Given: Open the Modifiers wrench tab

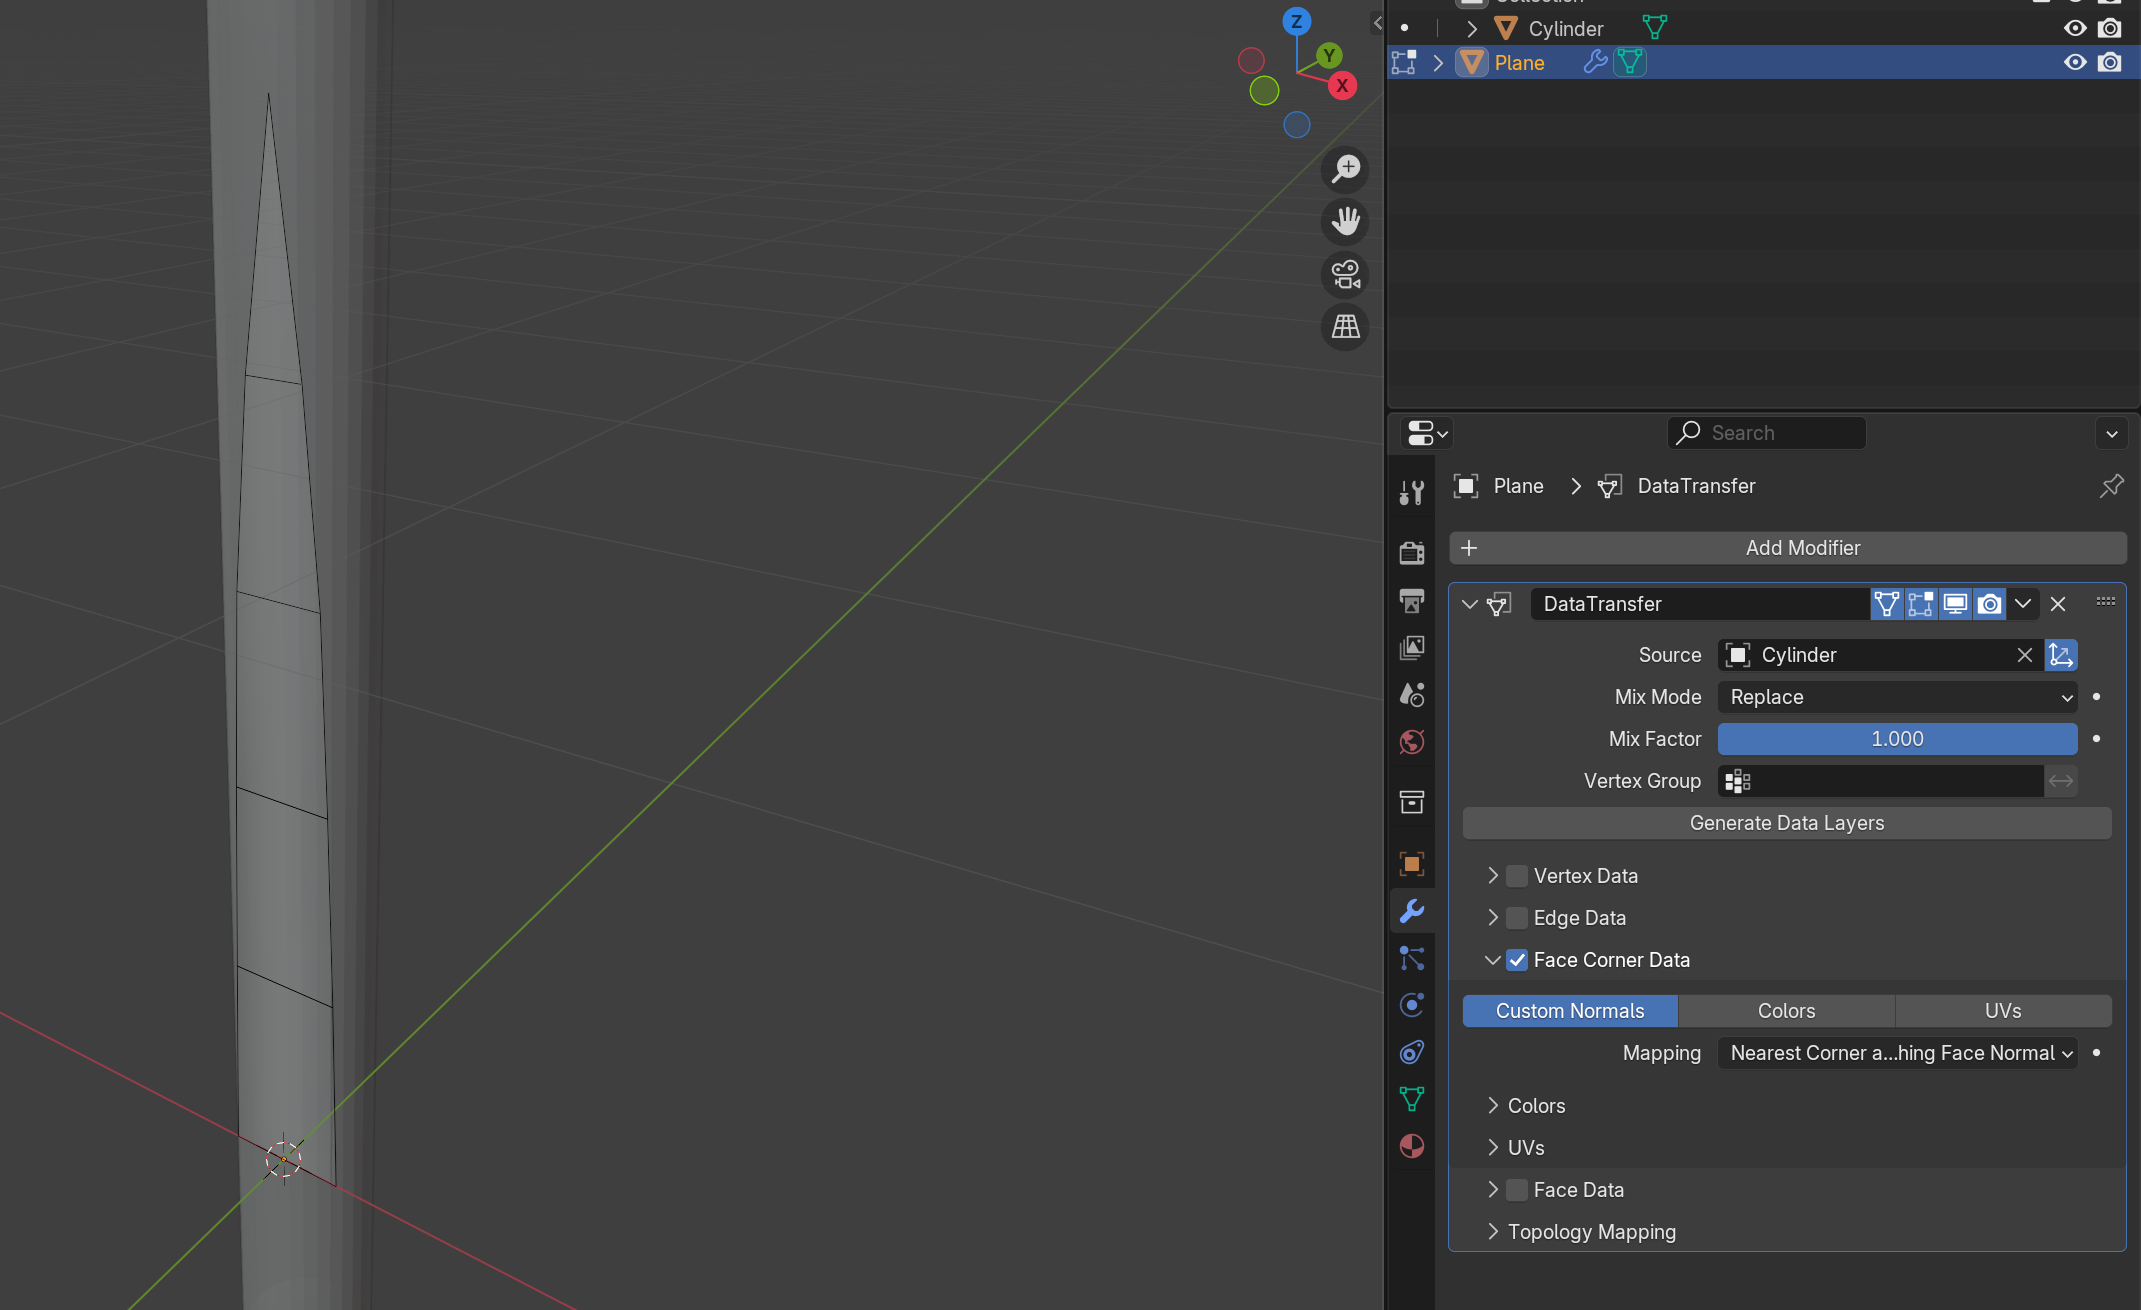Looking at the screenshot, I should 1412,911.
